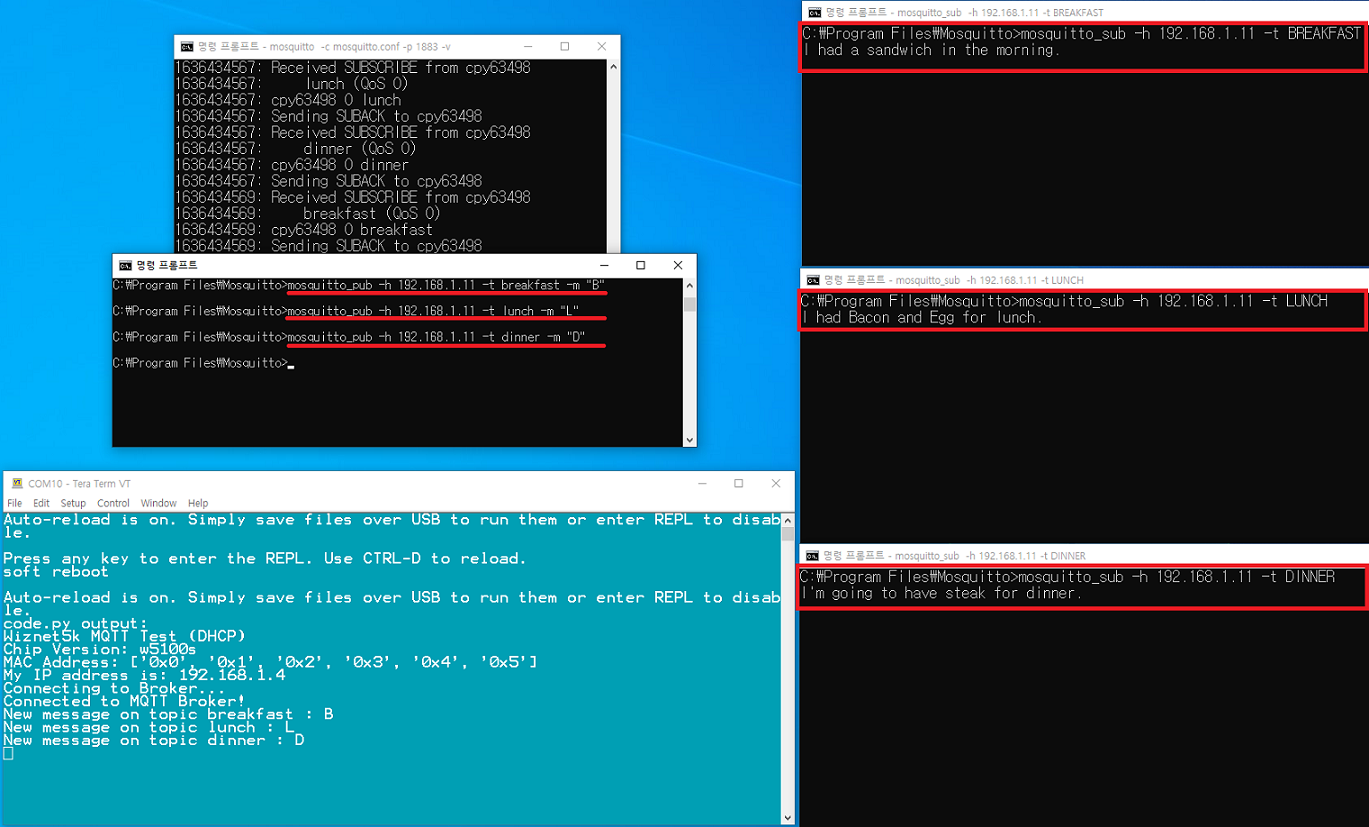1369x827 pixels.
Task: Click 'code.py output:' line in Tera Term
Action: (x=75, y=623)
